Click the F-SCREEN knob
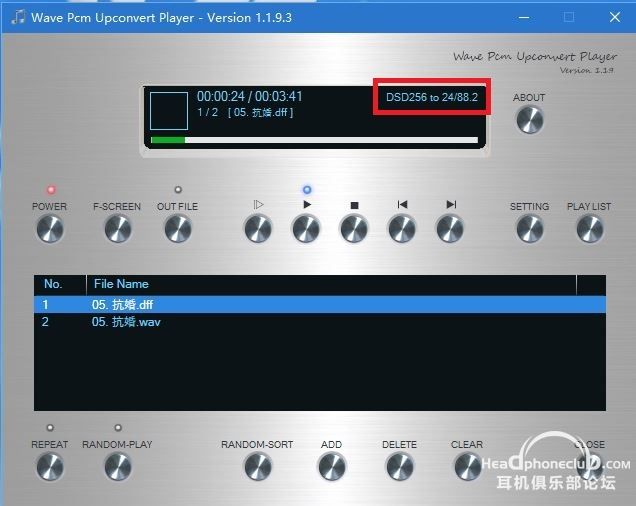The width and height of the screenshot is (636, 506). 118,229
